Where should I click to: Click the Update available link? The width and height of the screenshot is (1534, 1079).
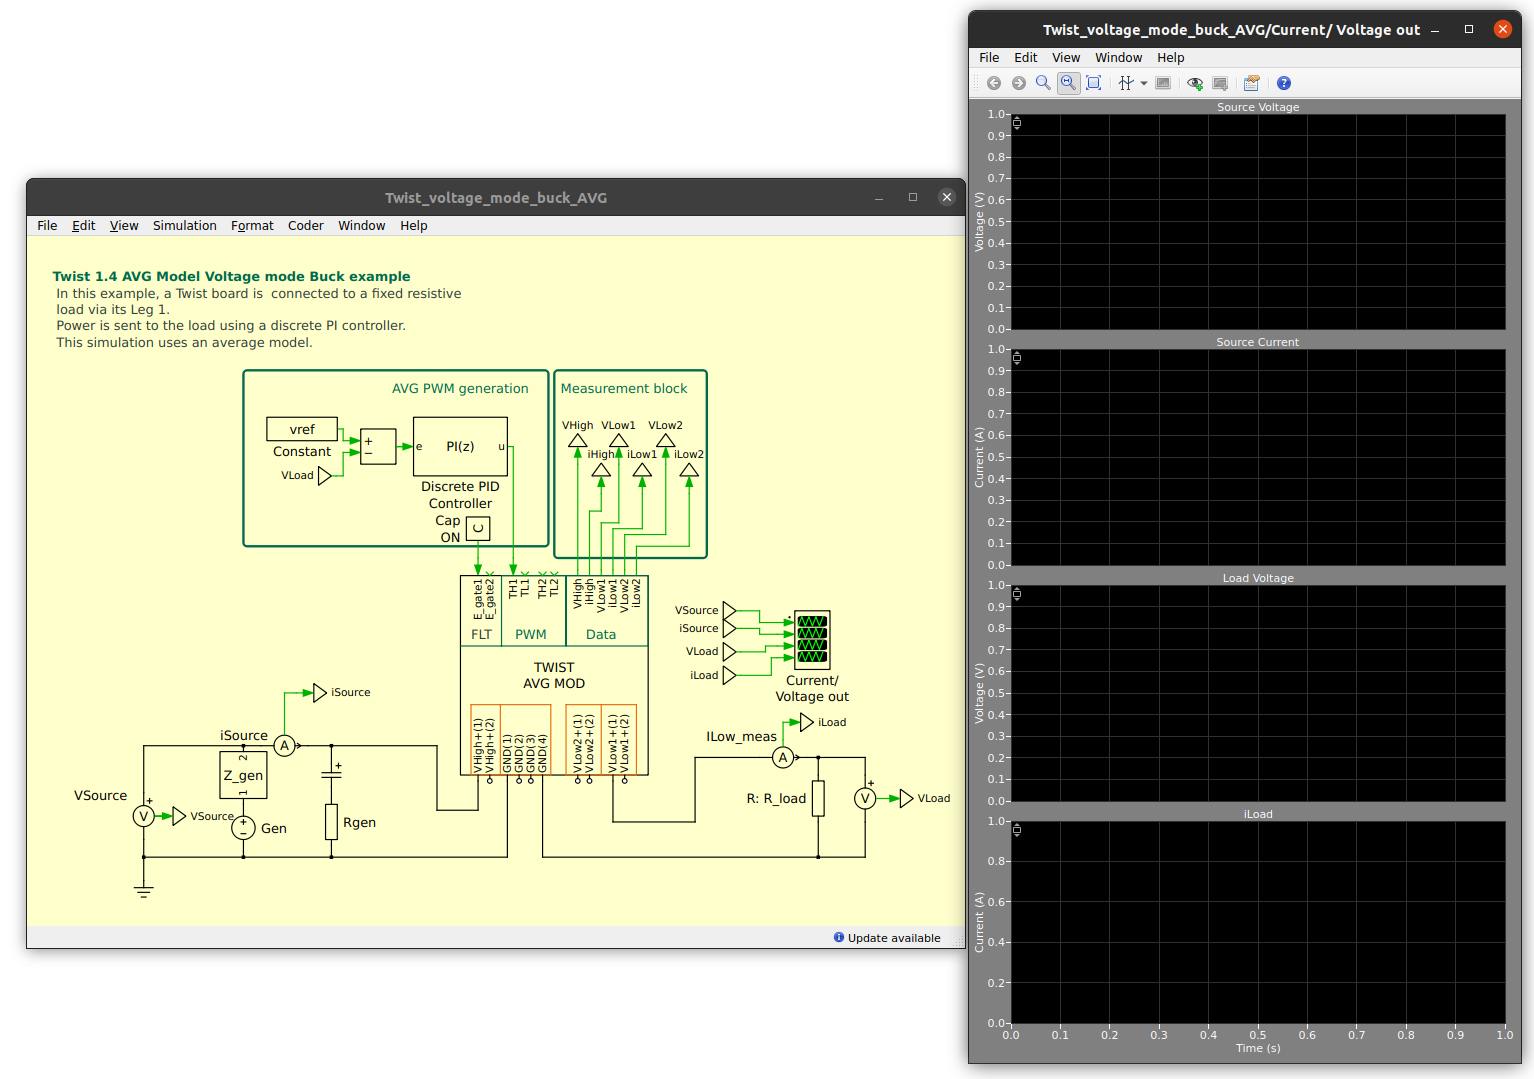(x=887, y=938)
